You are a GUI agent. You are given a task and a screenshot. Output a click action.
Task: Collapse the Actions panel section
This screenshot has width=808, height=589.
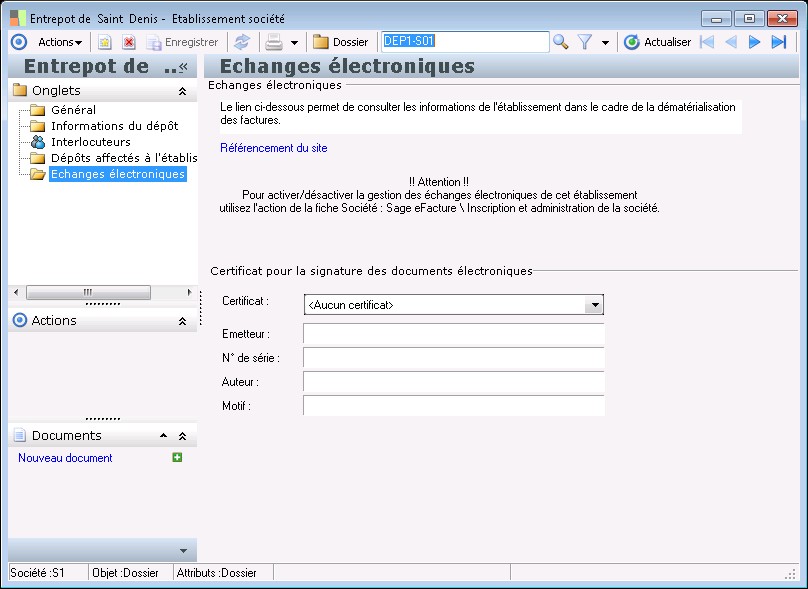pos(182,321)
